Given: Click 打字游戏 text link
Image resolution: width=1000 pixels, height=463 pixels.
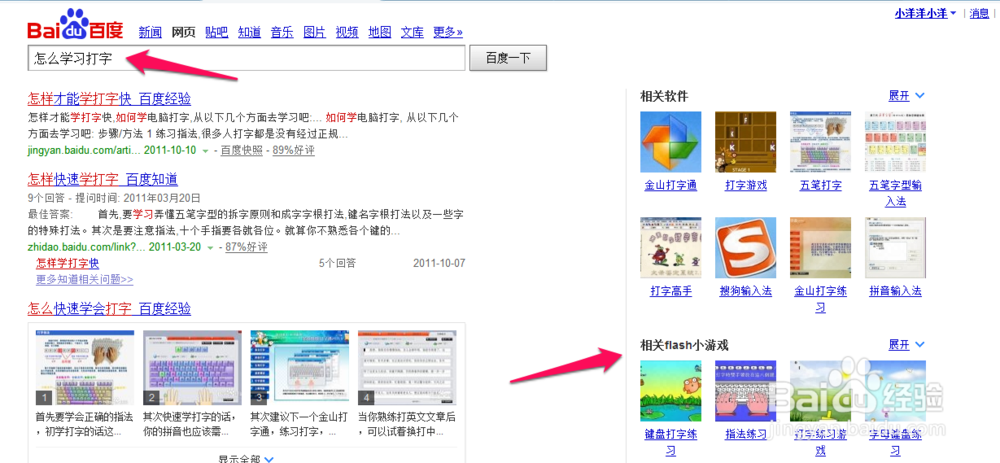Looking at the screenshot, I should pos(746,186).
